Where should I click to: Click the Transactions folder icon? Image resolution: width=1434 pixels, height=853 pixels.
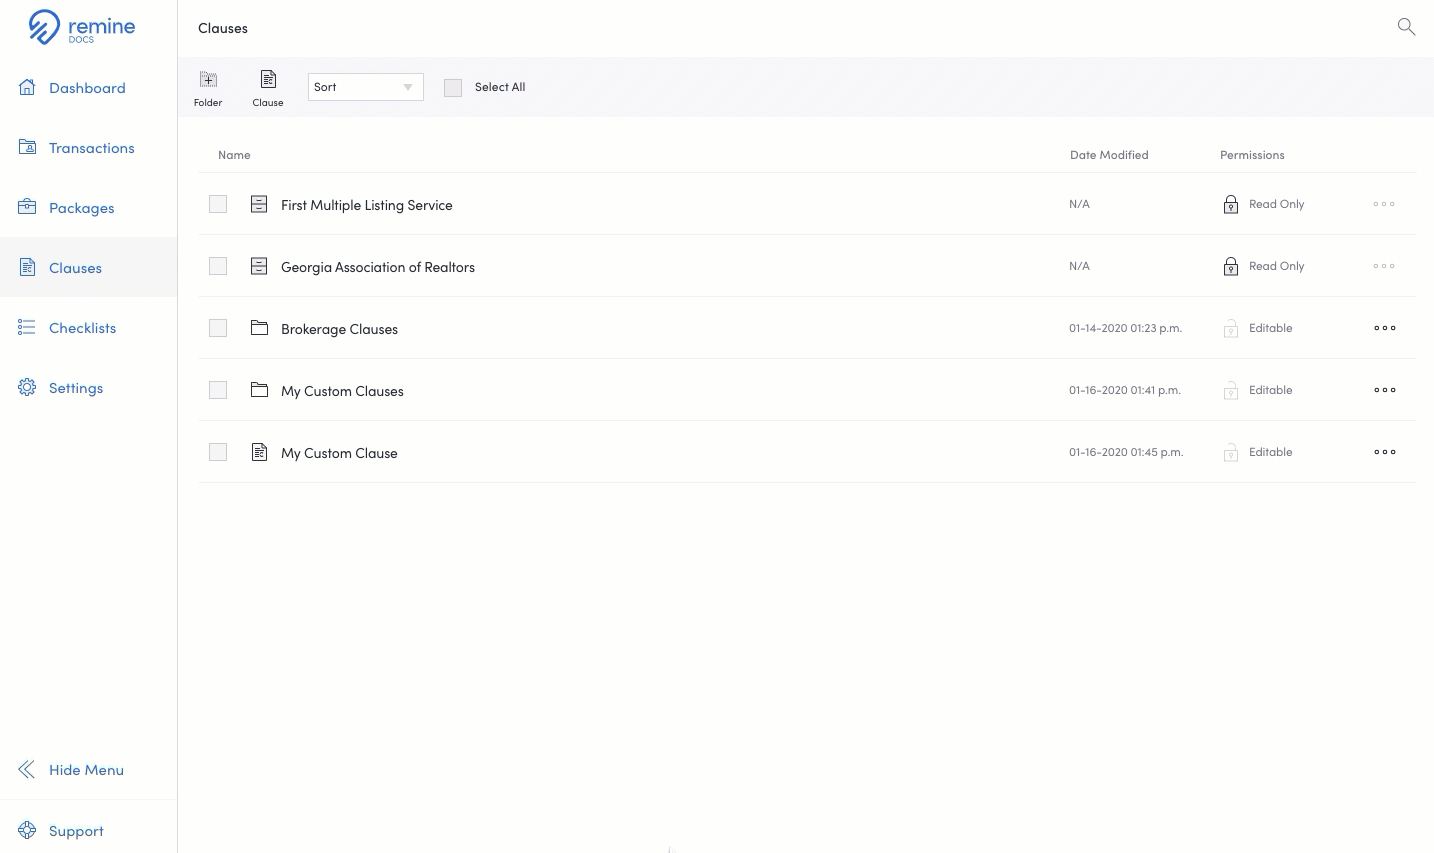coord(27,147)
